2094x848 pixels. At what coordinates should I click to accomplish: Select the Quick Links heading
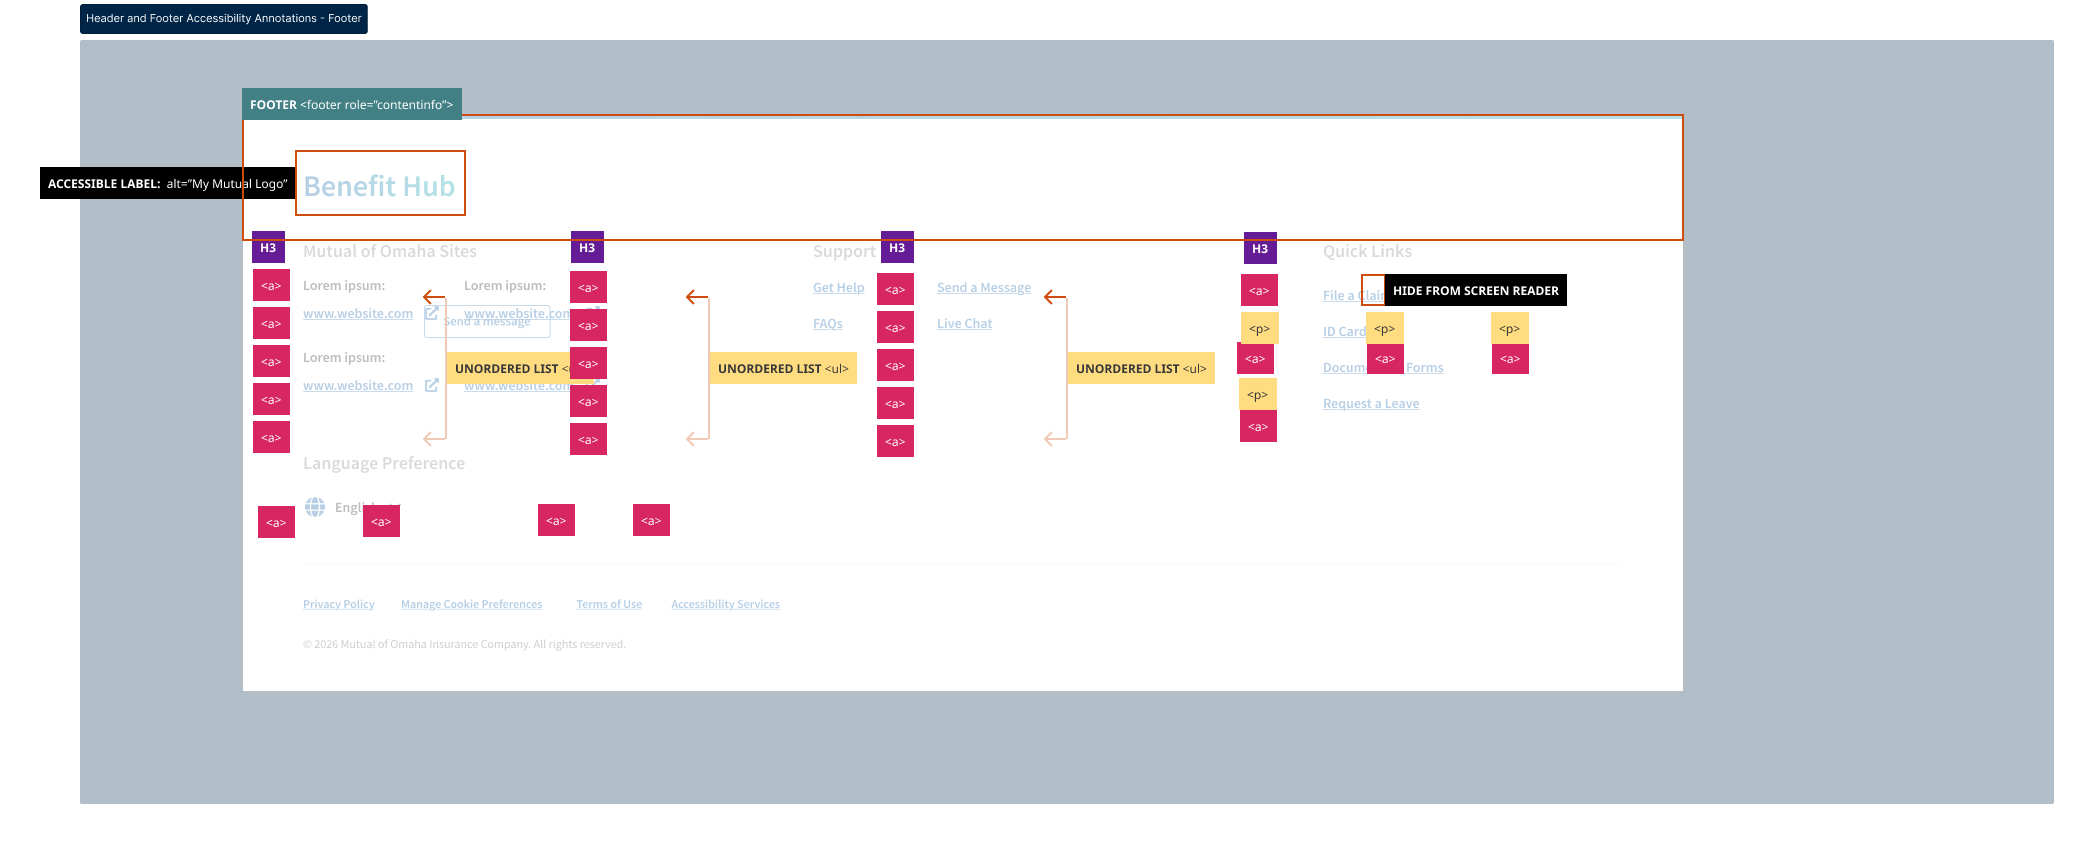coord(1367,251)
